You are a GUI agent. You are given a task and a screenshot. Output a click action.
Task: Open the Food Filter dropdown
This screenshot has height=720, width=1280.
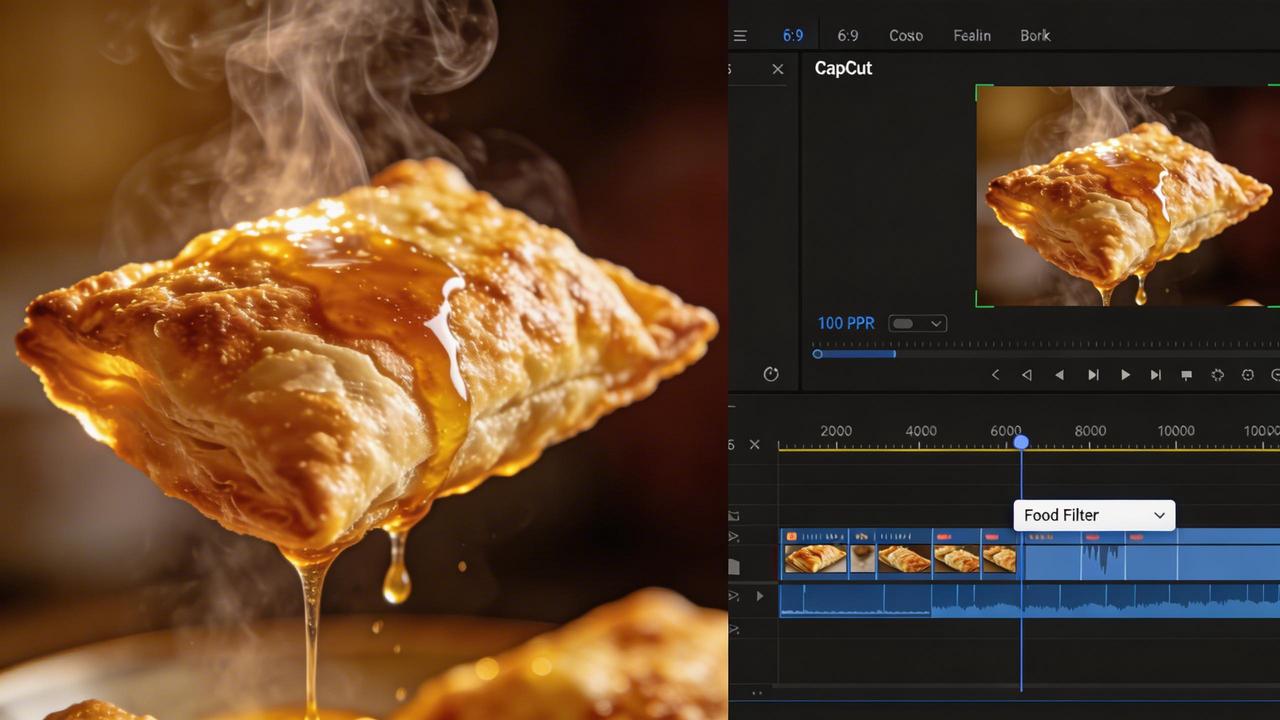tap(1094, 515)
